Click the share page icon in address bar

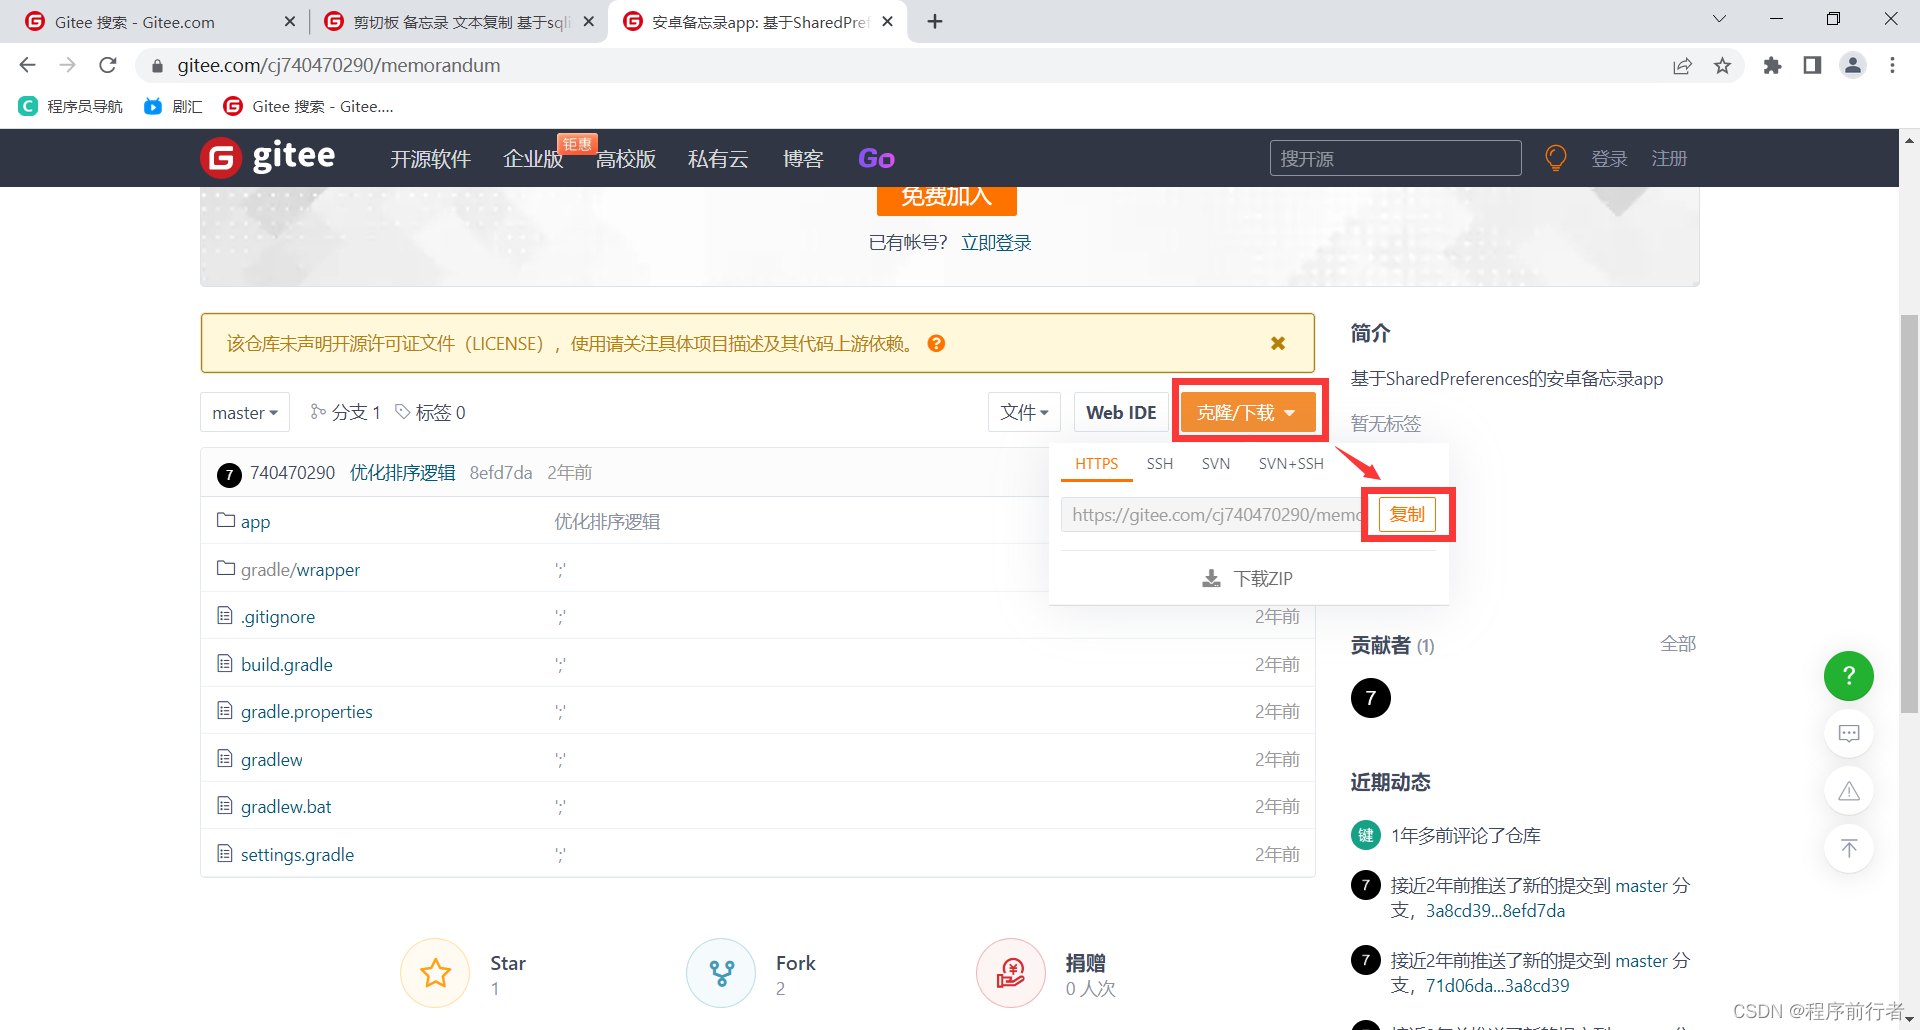(x=1682, y=66)
